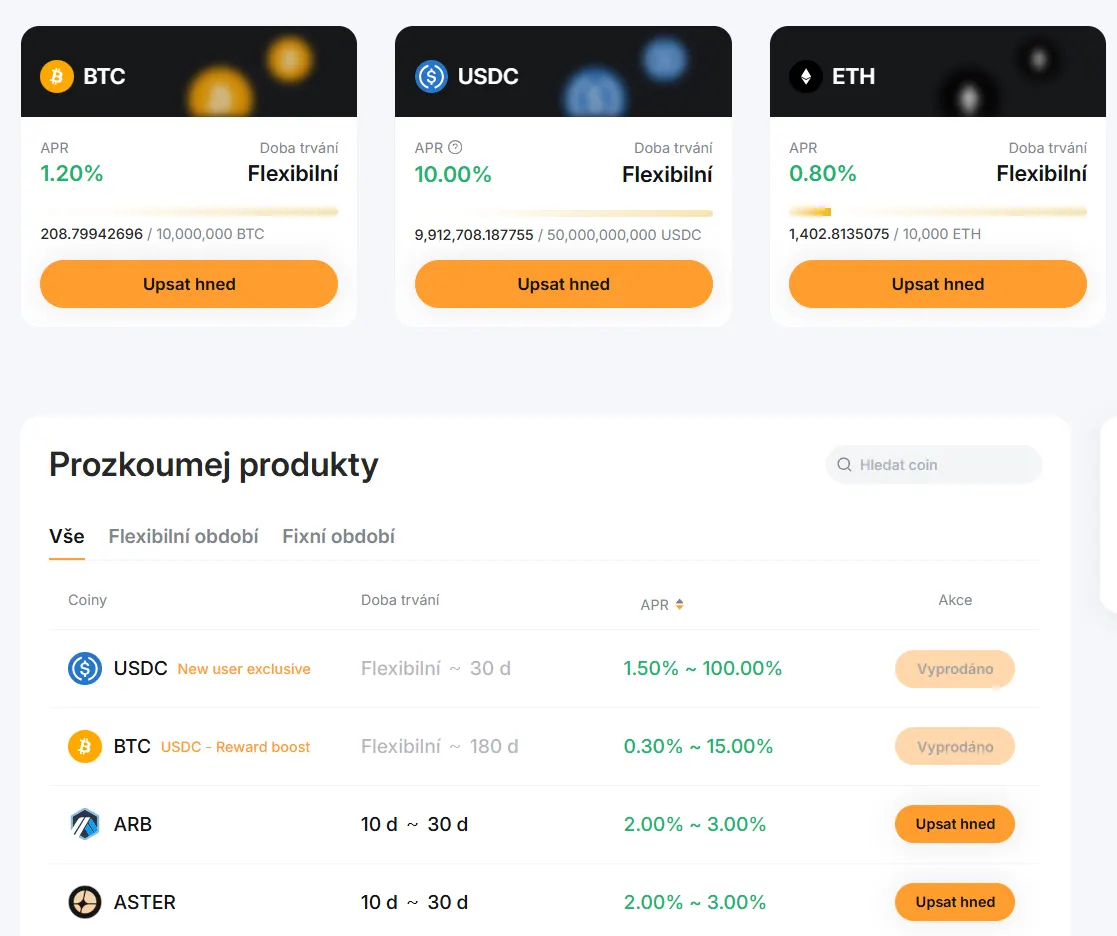Click the BTC card header banner
Image resolution: width=1117 pixels, height=936 pixels.
(x=189, y=71)
